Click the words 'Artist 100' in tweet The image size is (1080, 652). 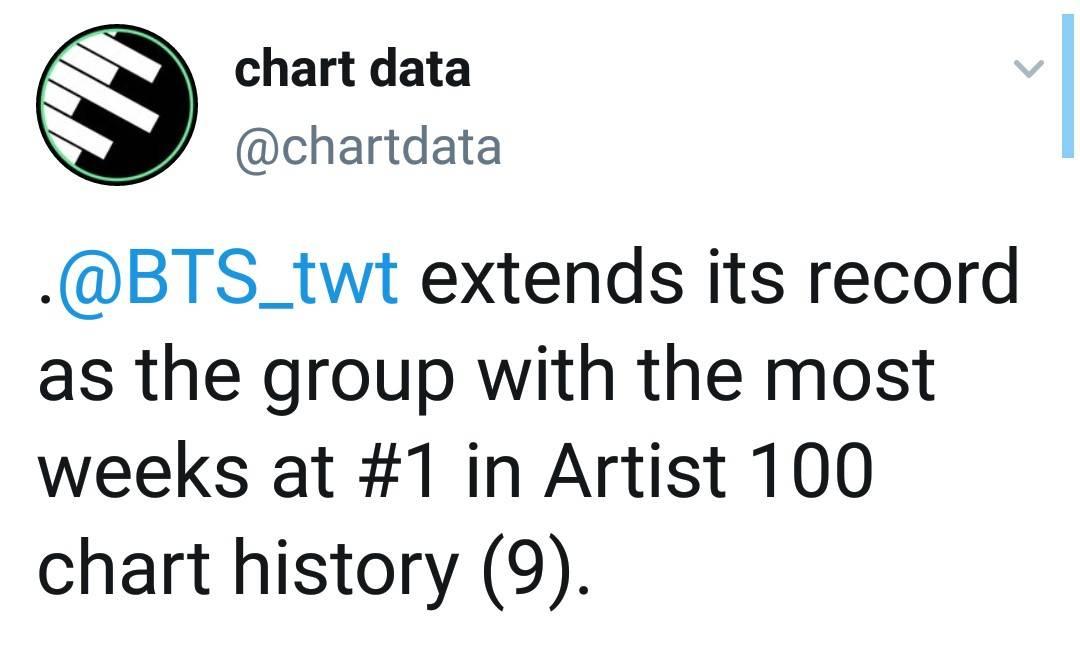point(709,471)
